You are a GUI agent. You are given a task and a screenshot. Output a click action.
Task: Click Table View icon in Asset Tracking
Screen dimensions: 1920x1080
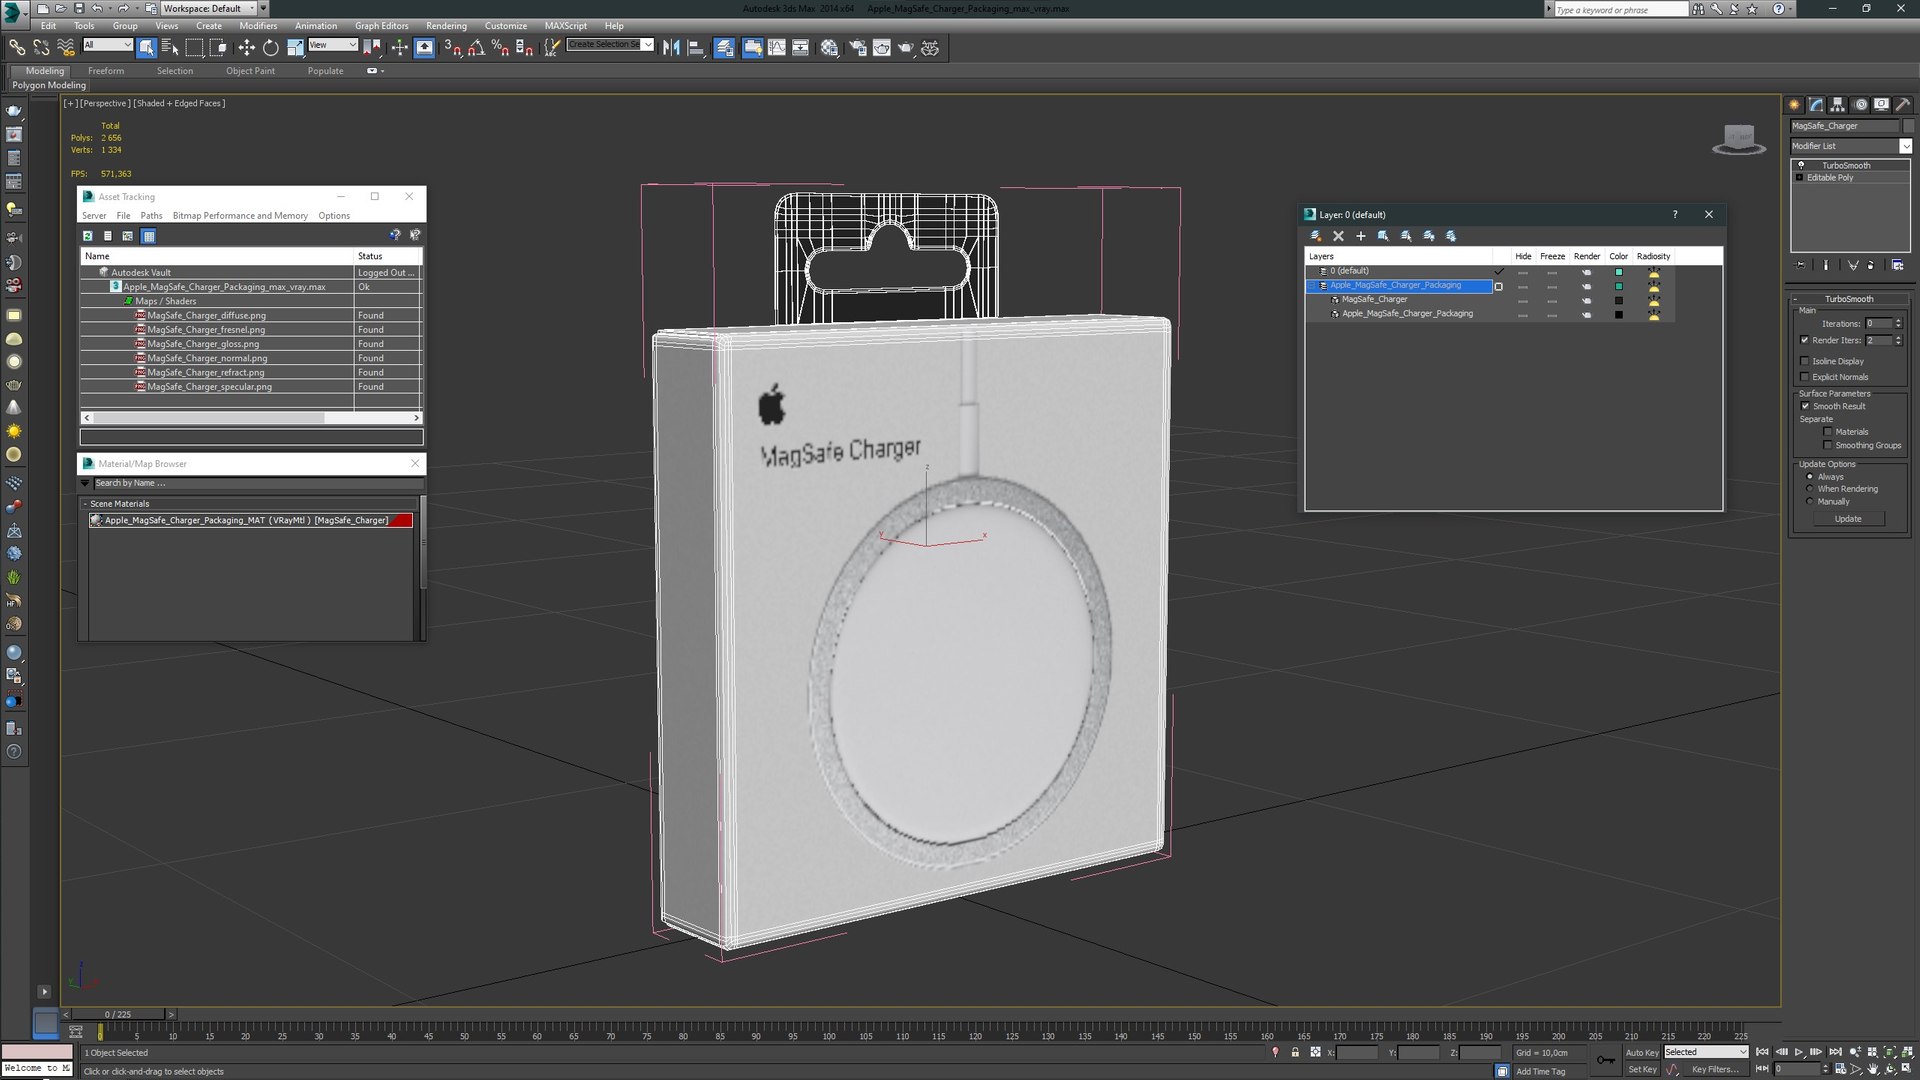click(x=148, y=236)
